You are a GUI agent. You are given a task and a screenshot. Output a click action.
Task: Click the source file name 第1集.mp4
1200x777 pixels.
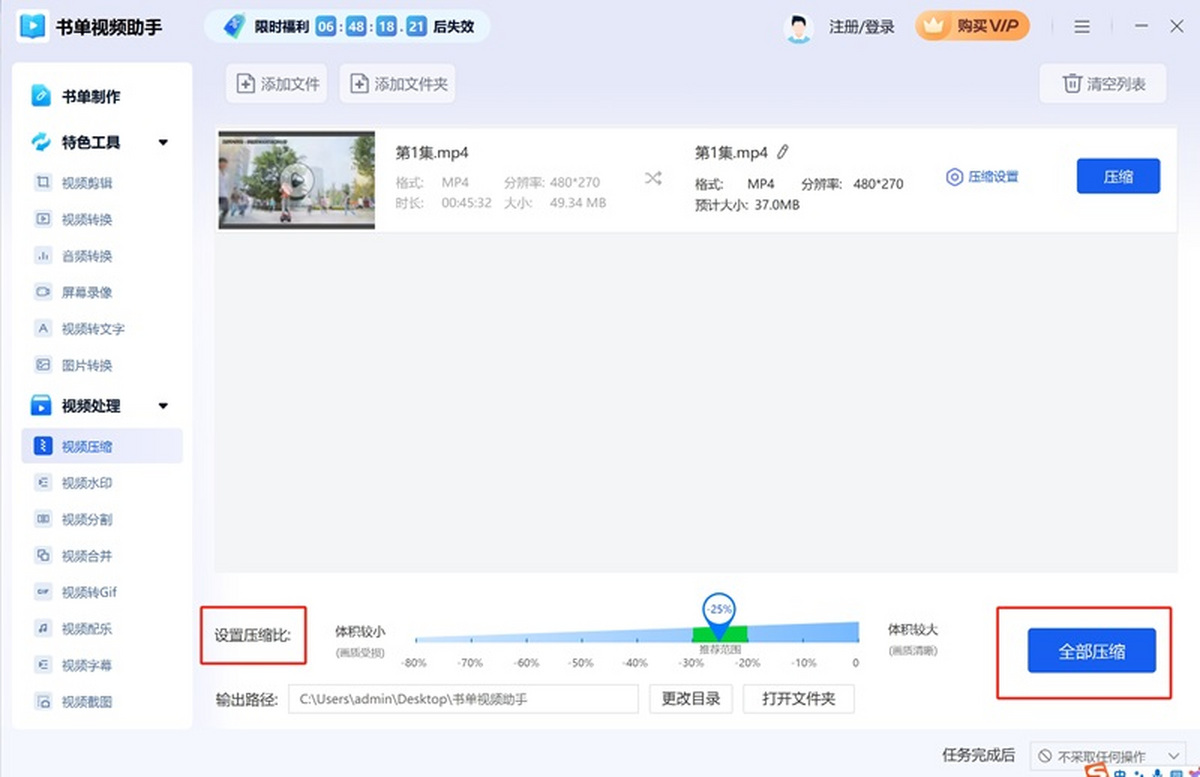[432, 152]
